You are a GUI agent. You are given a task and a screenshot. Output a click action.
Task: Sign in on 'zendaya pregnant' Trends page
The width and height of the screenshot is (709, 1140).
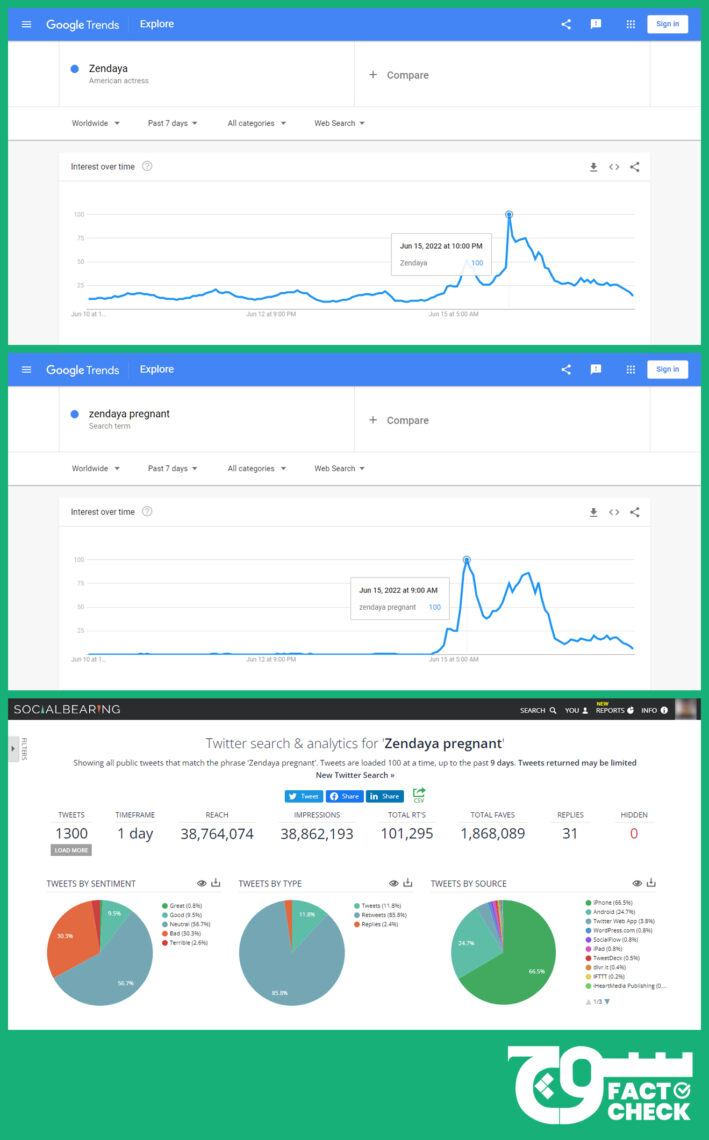click(x=668, y=369)
